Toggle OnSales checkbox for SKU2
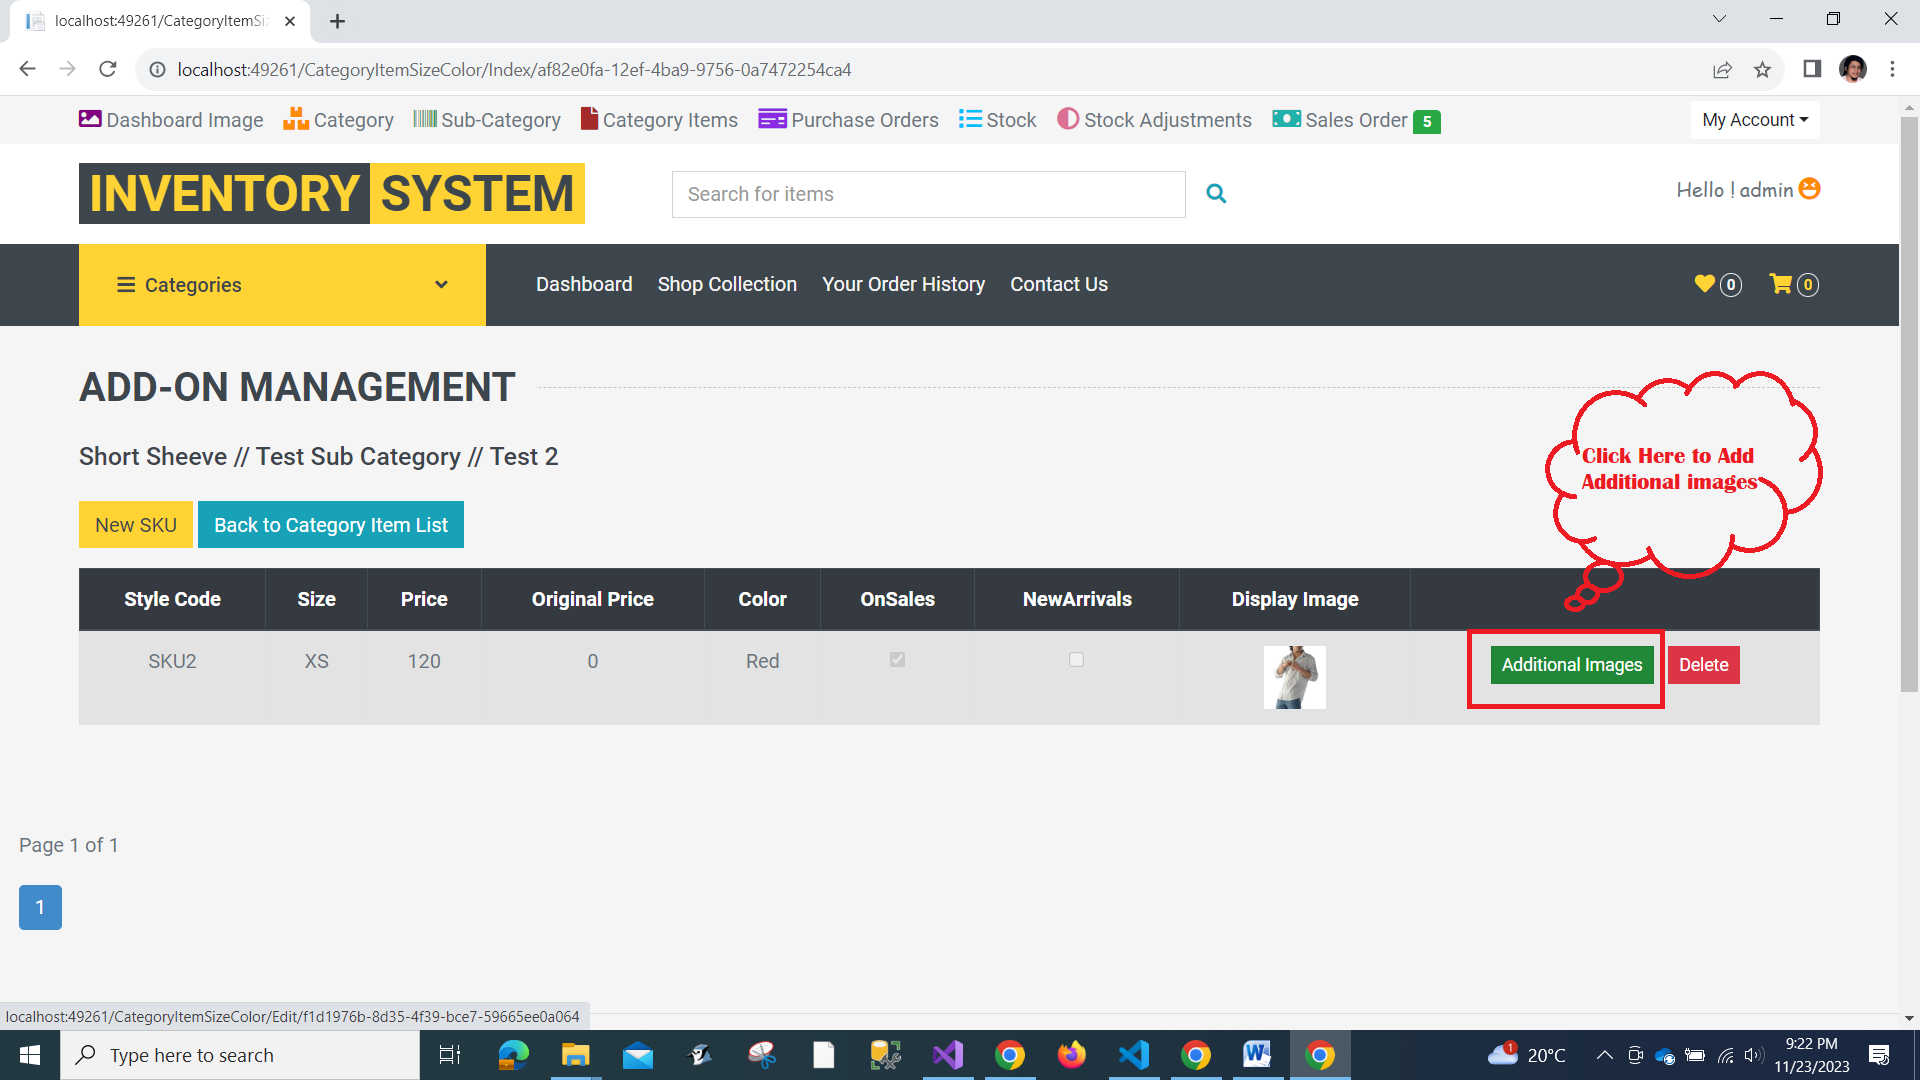1920x1080 pixels. [x=897, y=660]
